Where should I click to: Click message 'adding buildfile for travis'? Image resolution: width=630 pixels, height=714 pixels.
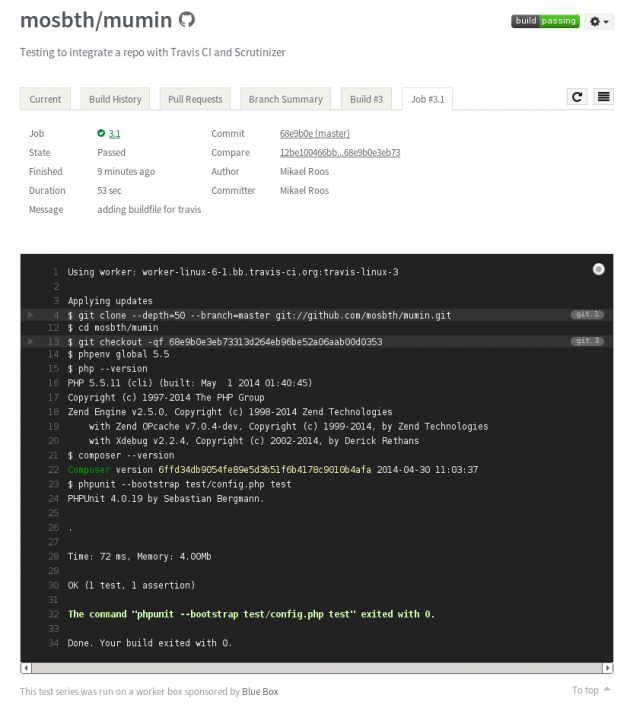149,209
